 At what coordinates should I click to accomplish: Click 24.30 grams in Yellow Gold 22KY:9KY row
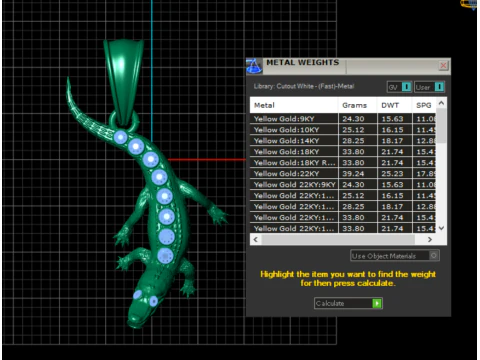(353, 185)
